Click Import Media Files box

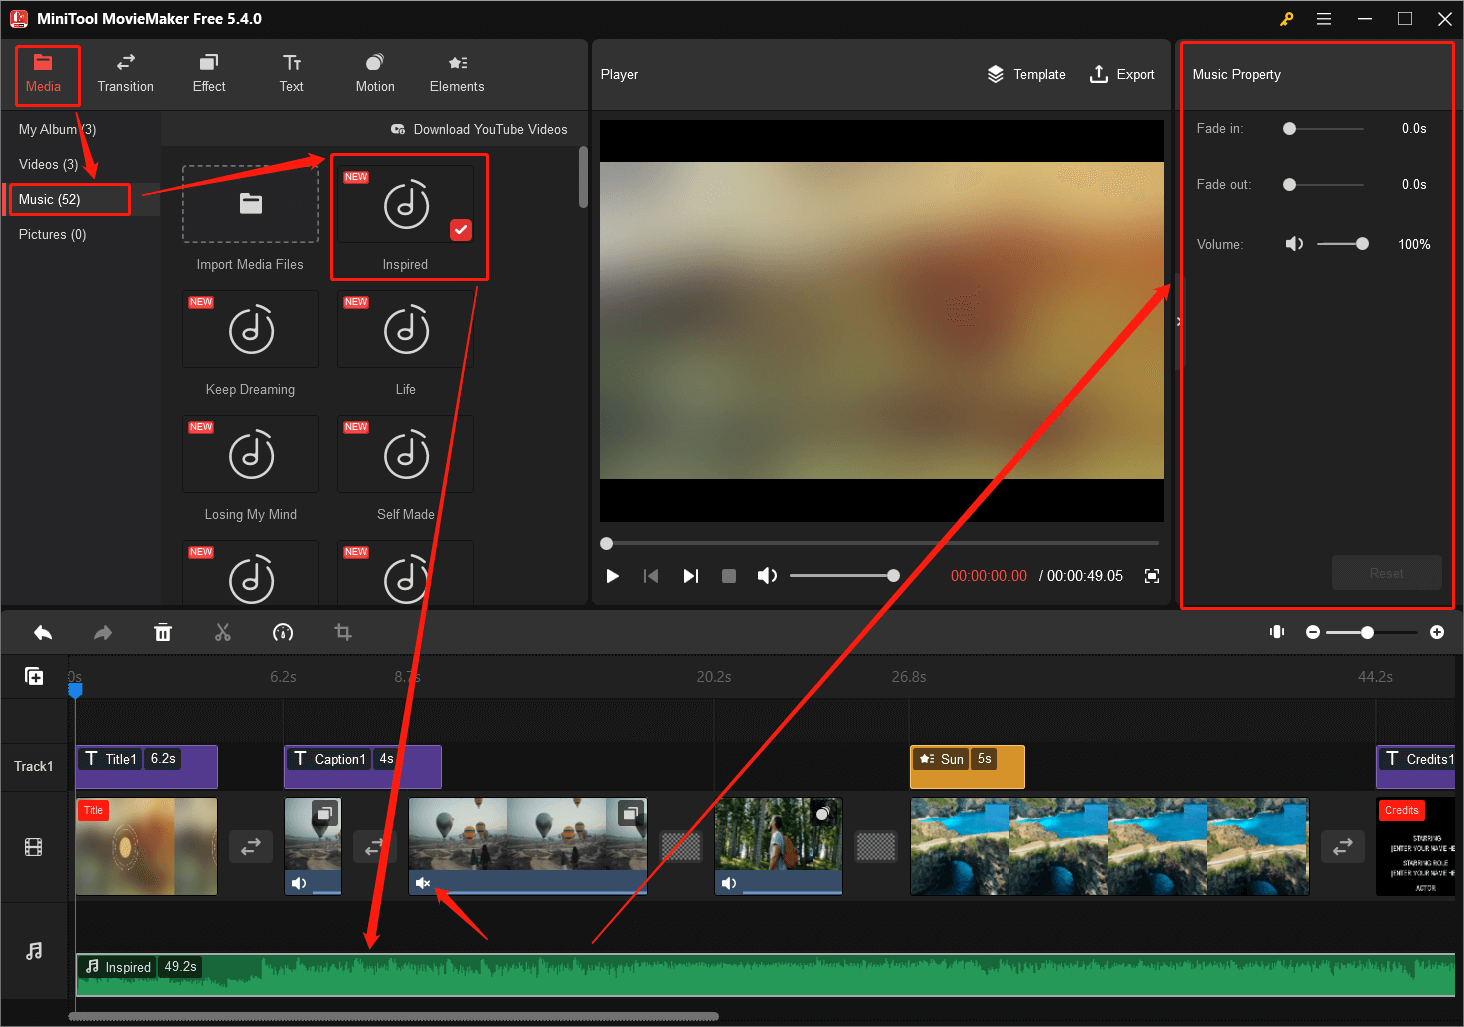coord(250,205)
